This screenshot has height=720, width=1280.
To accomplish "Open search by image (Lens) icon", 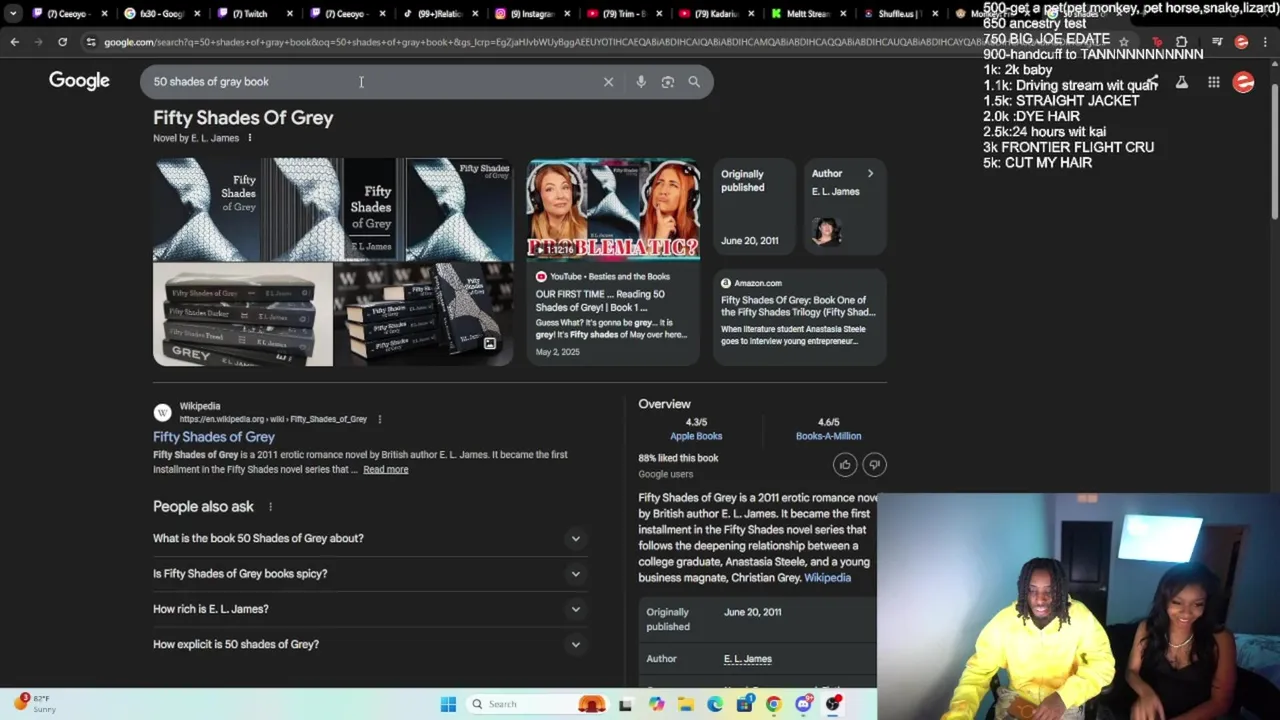I will pyautogui.click(x=668, y=82).
